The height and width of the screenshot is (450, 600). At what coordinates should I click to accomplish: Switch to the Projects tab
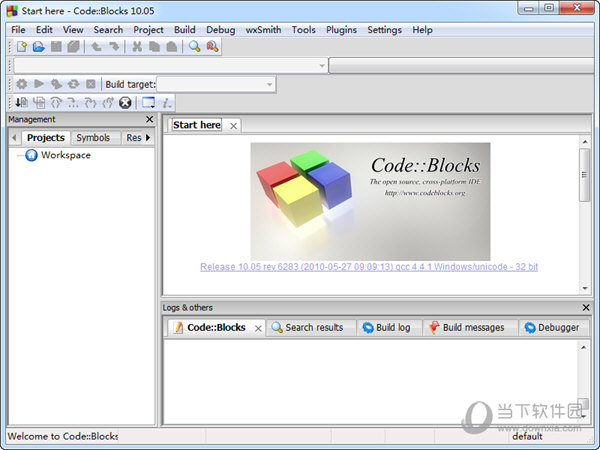pyautogui.click(x=46, y=138)
